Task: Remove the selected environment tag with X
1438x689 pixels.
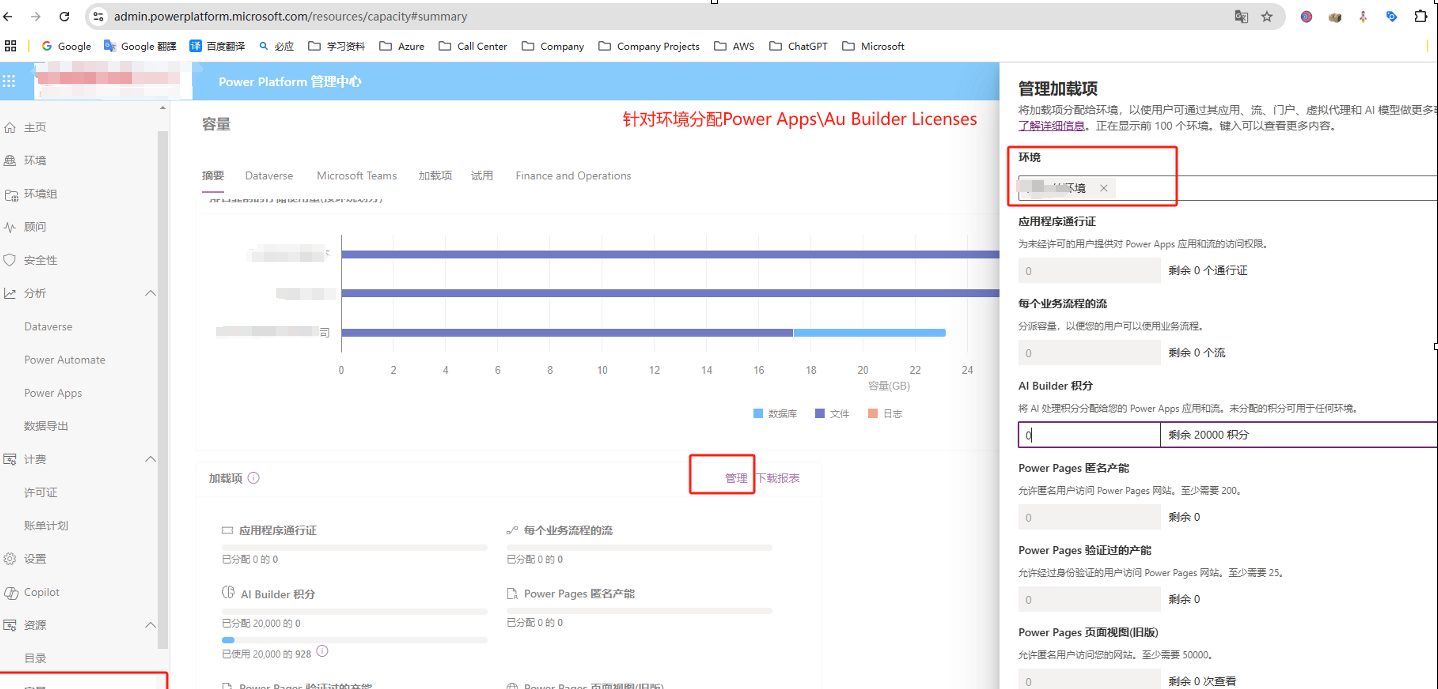Action: (1103, 188)
